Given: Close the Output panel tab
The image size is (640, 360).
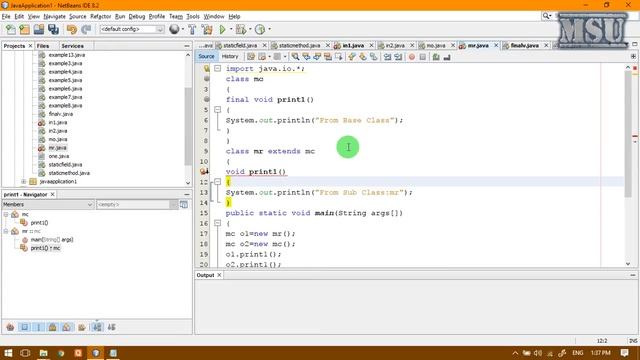Looking at the screenshot, I should [x=219, y=275].
